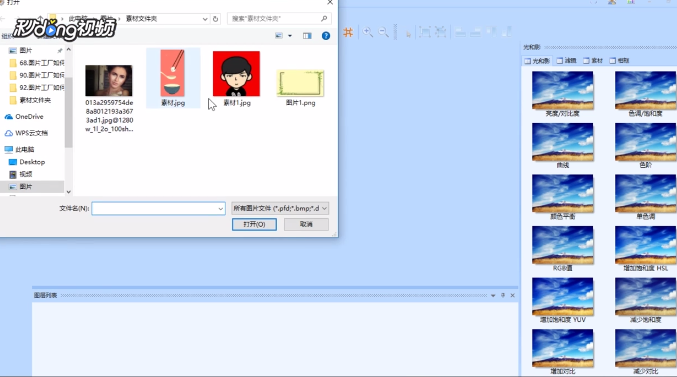The width and height of the screenshot is (677, 377).
Task: Click the sidebar scroll up arrow
Action: 68,50
